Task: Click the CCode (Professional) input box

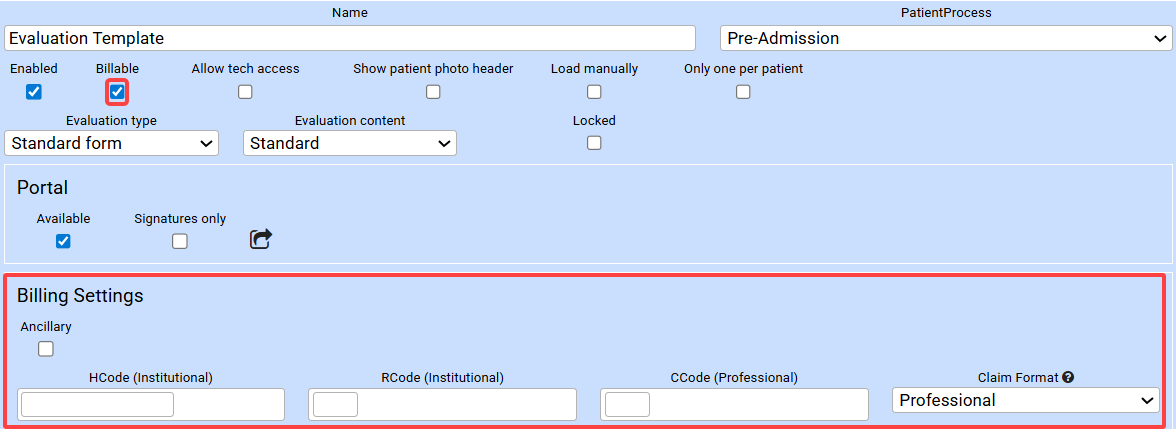Action: 628,404
